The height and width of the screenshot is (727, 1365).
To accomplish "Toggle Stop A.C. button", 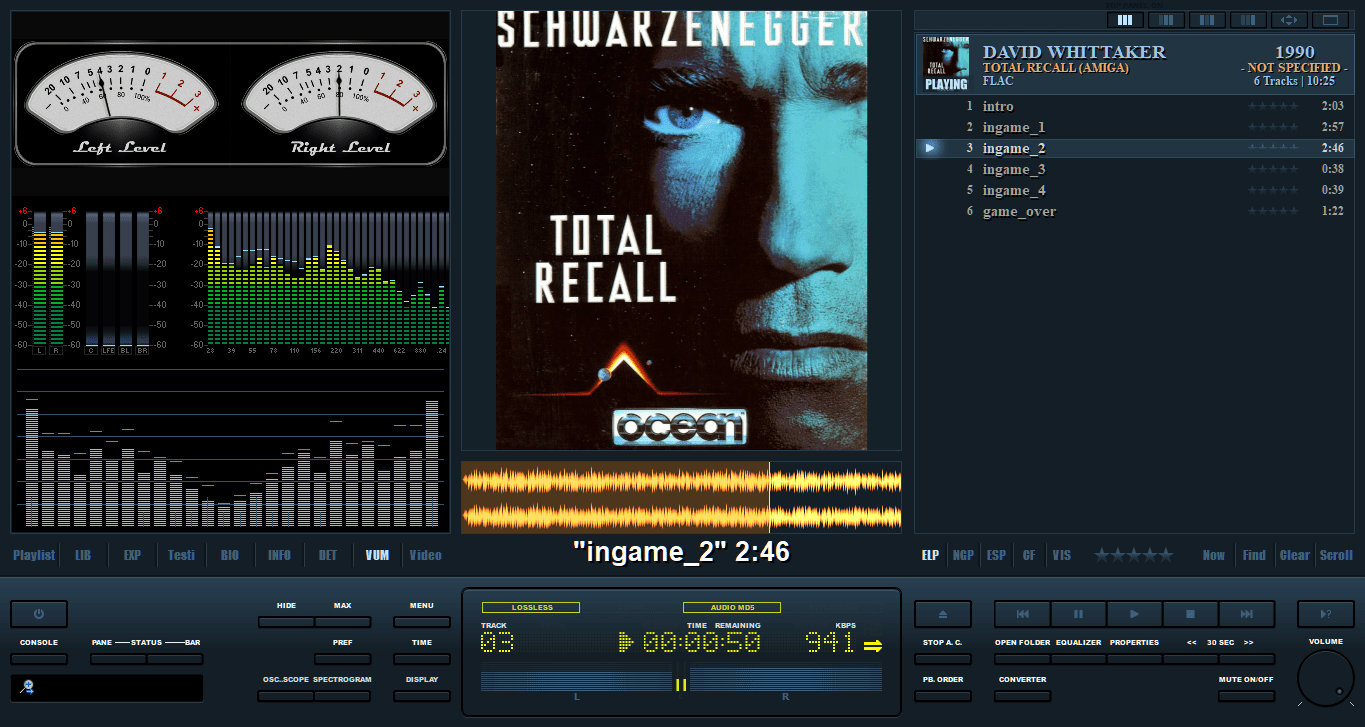I will 942,659.
